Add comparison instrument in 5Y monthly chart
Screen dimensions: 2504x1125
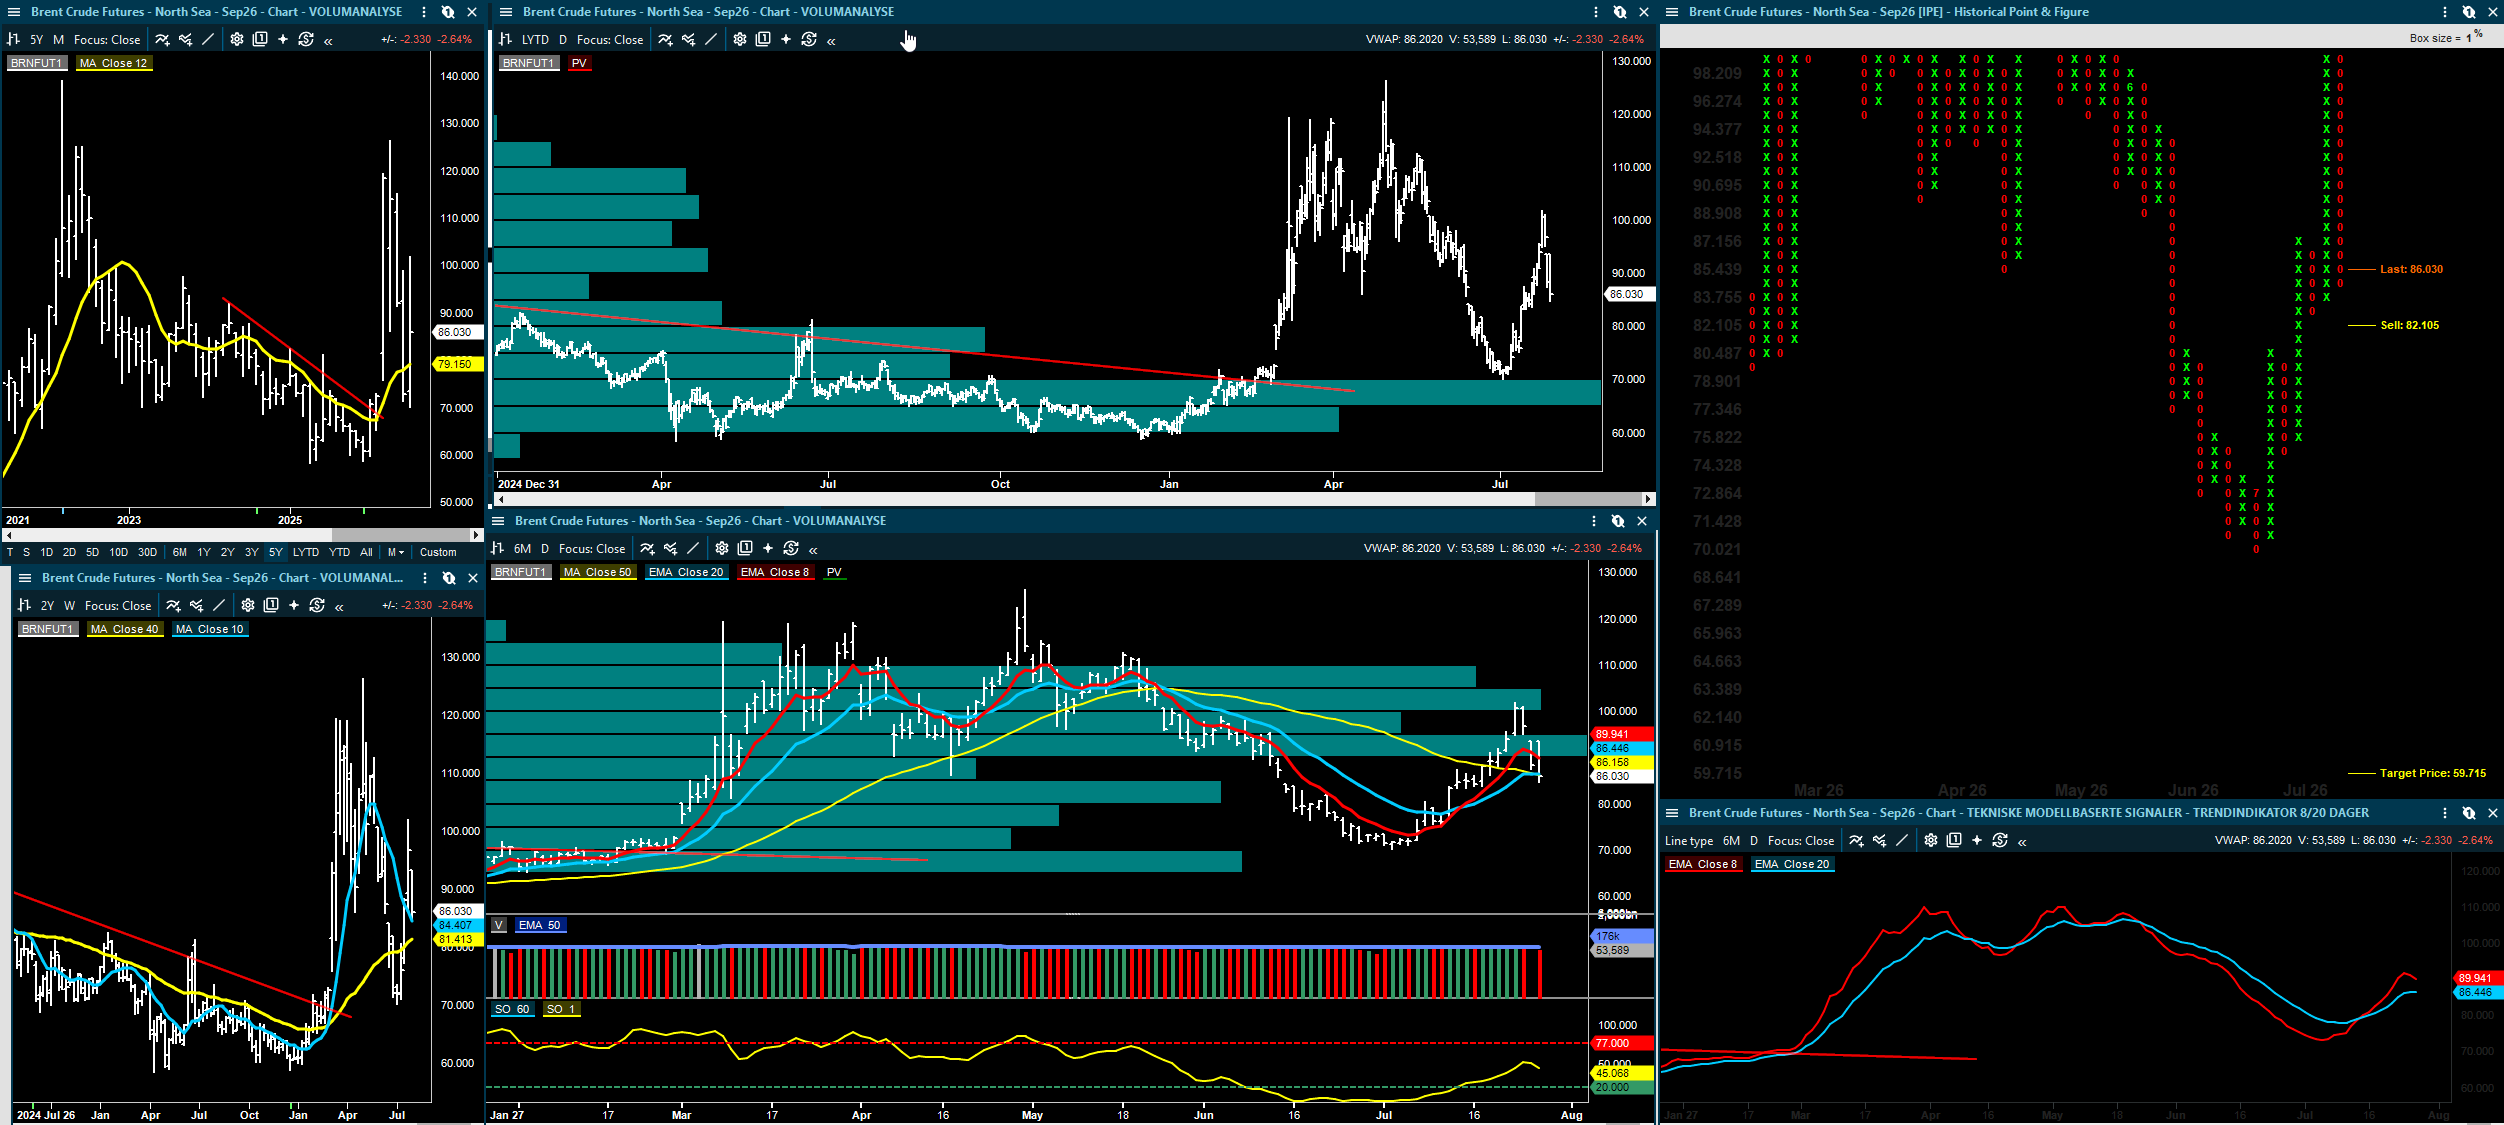click(185, 40)
